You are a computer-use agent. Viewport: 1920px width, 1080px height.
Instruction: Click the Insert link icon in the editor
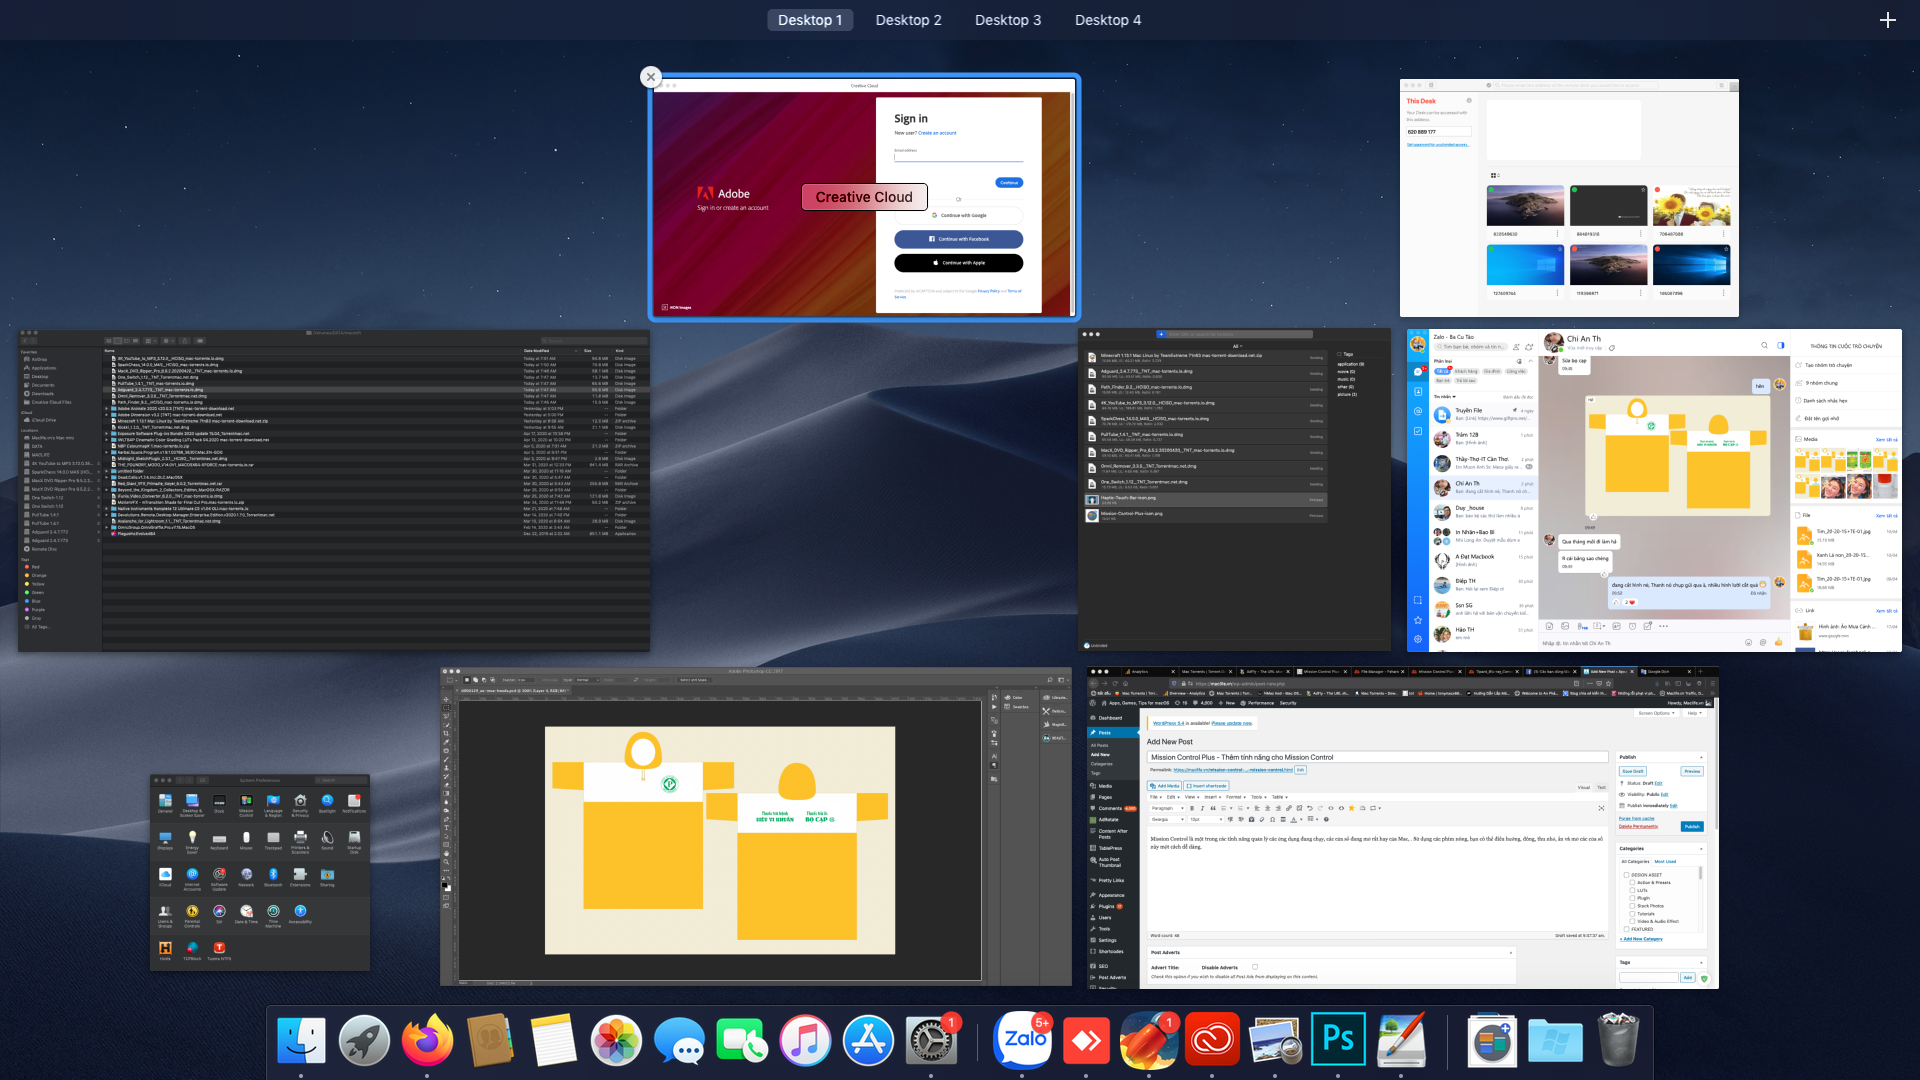point(1288,808)
